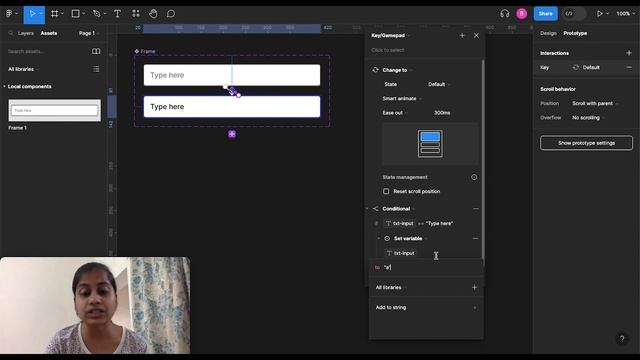The image size is (640, 360).
Task: Open the help question mark button
Action: (x=622, y=338)
